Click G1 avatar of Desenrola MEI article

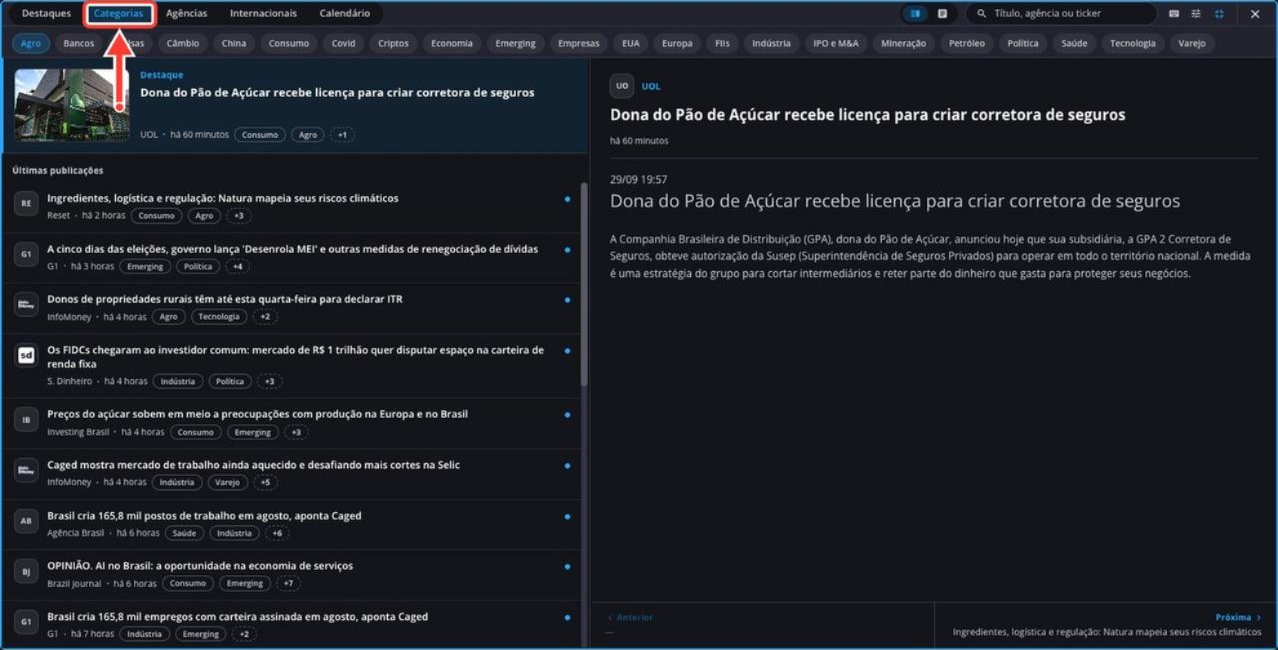pyautogui.click(x=26, y=254)
